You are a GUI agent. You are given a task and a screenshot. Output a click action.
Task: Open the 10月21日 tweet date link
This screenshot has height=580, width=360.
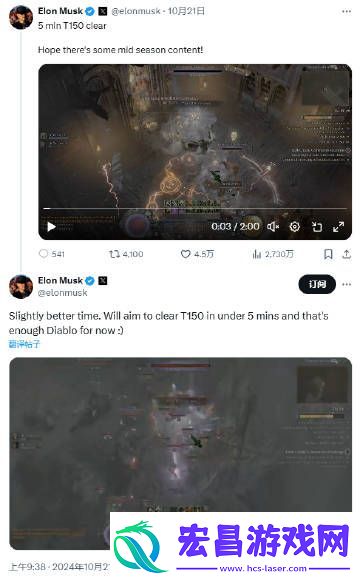click(186, 11)
